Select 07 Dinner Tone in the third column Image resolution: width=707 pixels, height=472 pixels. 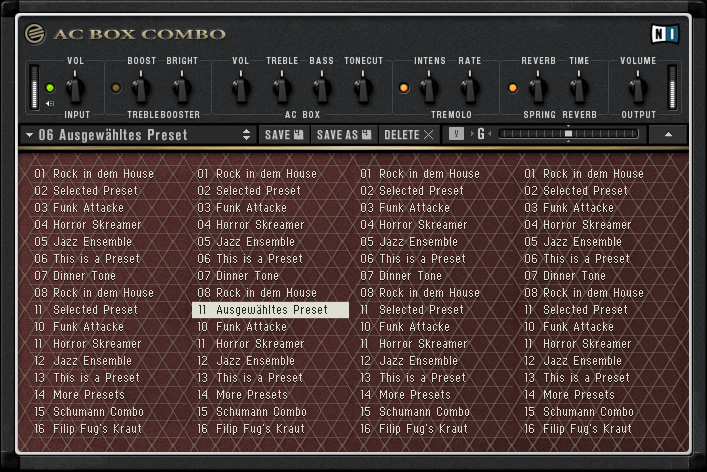[401, 275]
